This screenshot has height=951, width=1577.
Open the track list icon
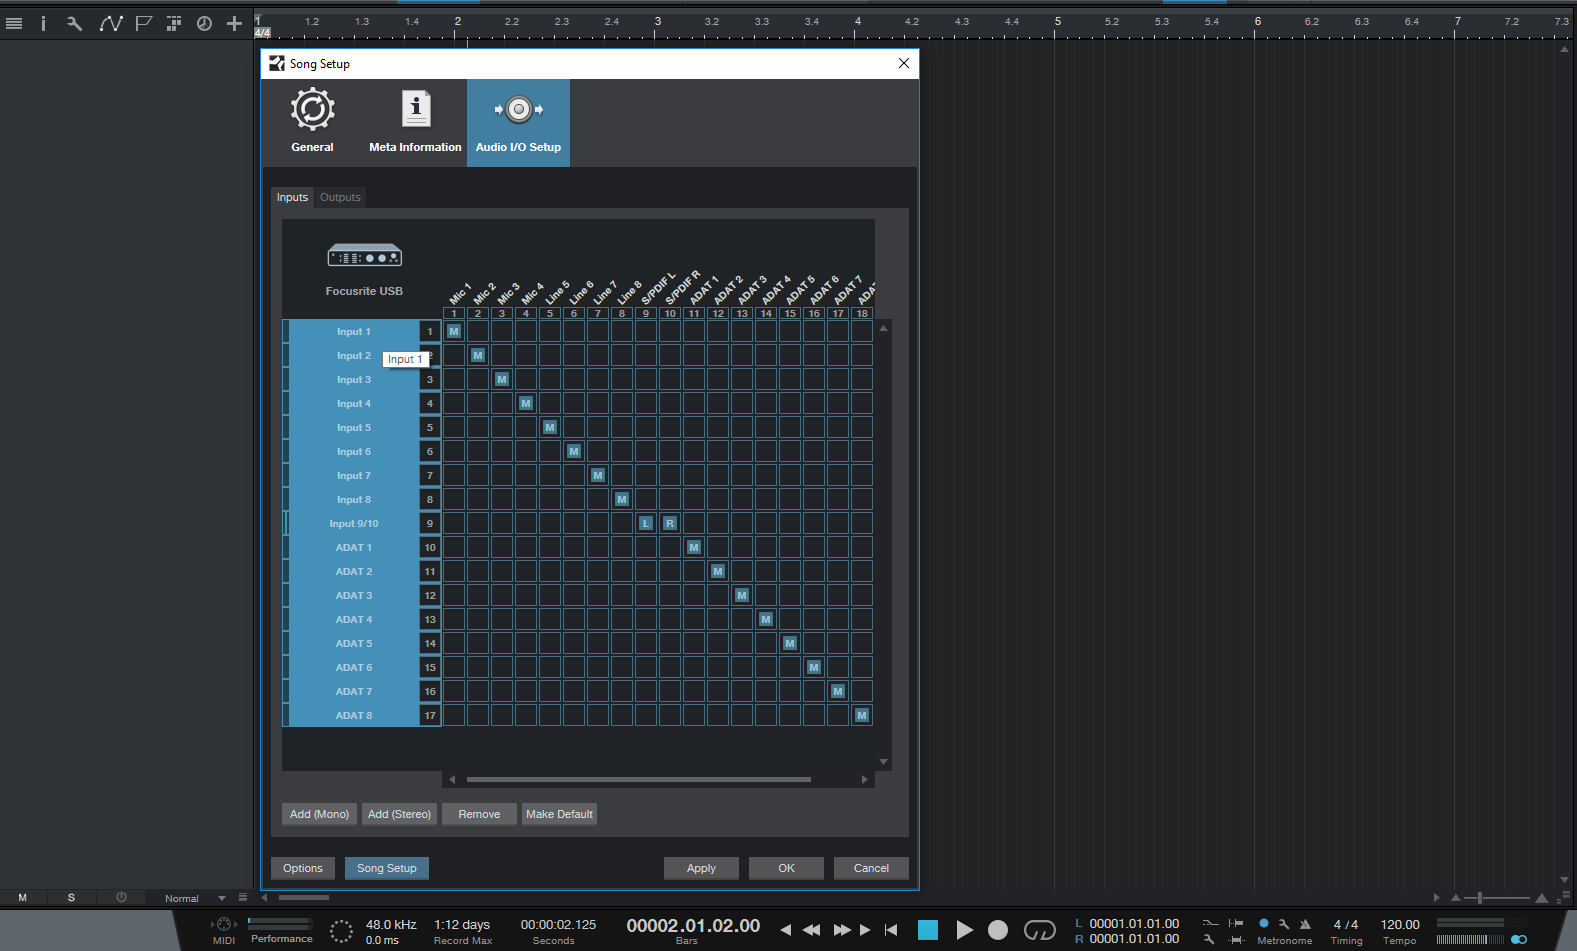(14, 23)
